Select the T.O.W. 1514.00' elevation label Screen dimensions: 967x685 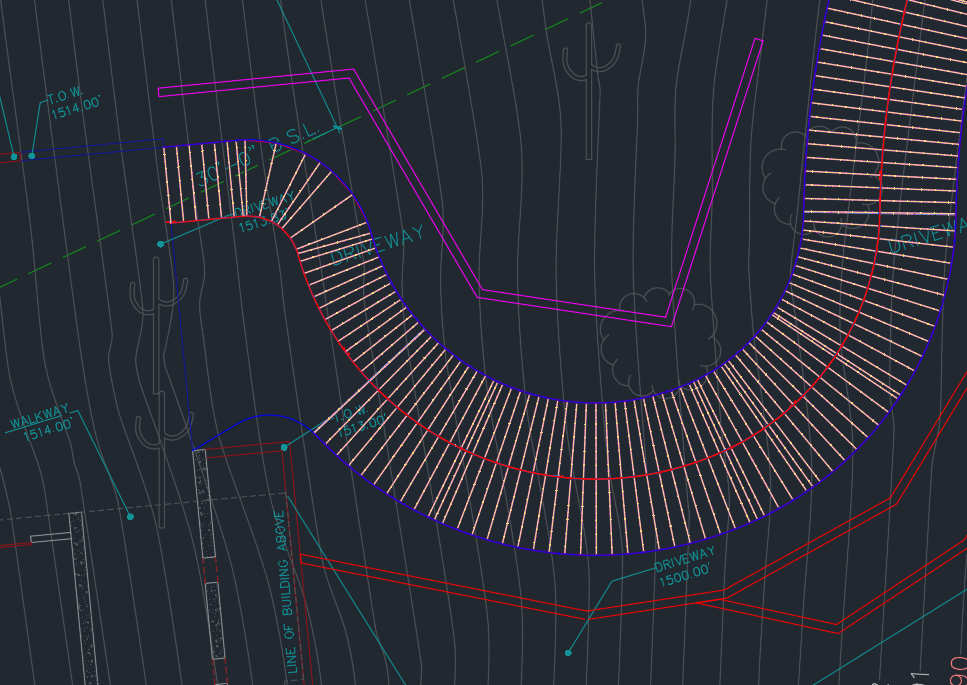[x=74, y=103]
